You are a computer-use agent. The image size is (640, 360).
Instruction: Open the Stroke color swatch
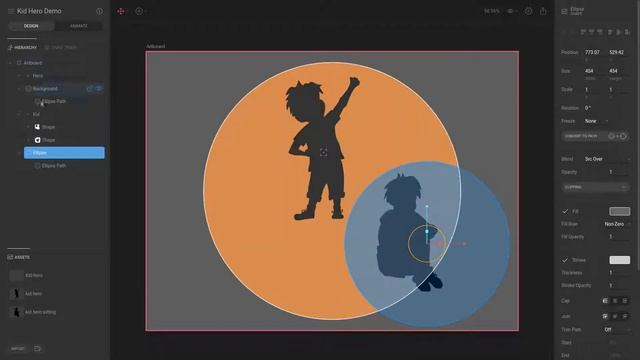click(x=619, y=260)
